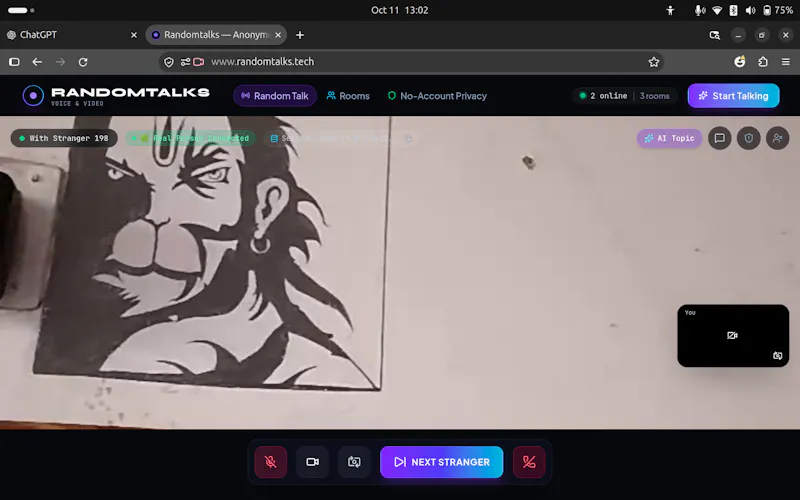
Task: Open the battery 75% system menu
Action: click(x=778, y=10)
